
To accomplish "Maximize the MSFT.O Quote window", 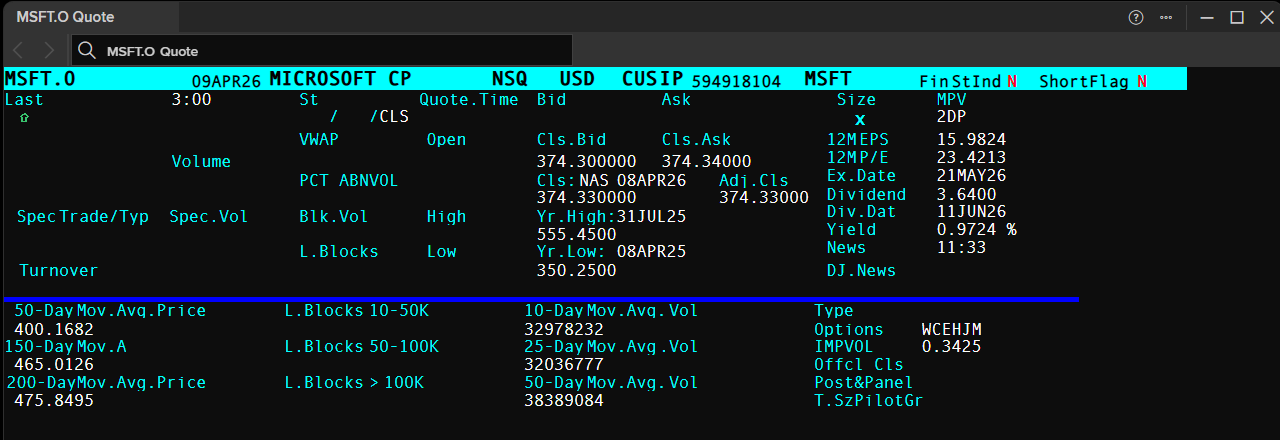I will tap(1237, 17).
